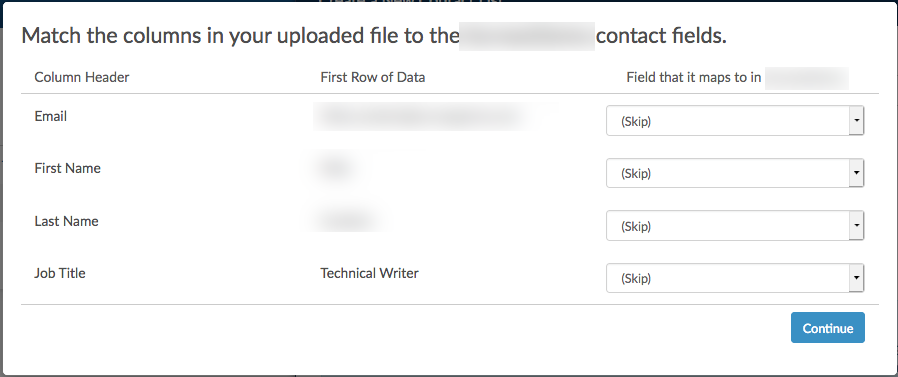Click the arrow on the First Name row dropdown
898x377 pixels.
[x=856, y=173]
